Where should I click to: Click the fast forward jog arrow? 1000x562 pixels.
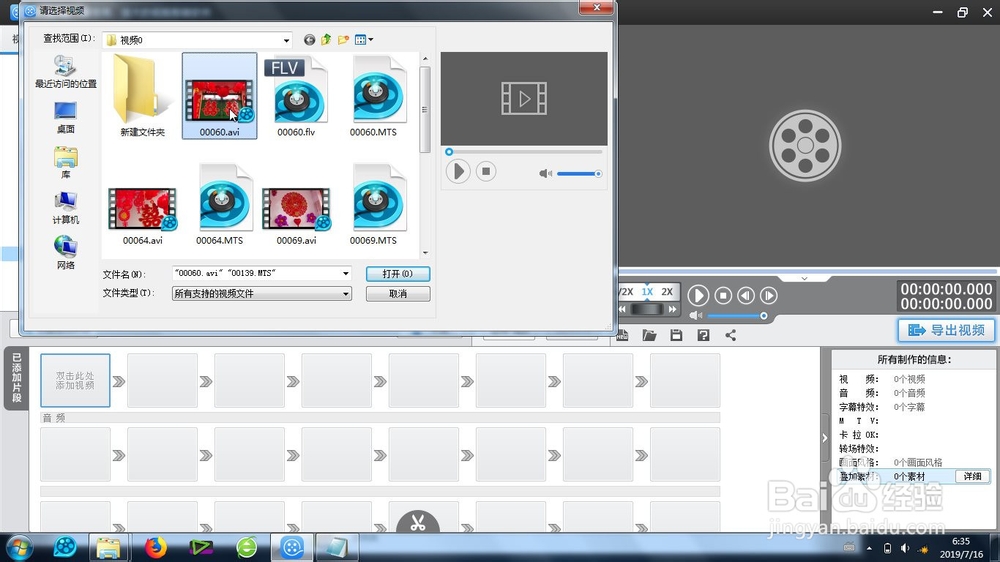tap(672, 309)
